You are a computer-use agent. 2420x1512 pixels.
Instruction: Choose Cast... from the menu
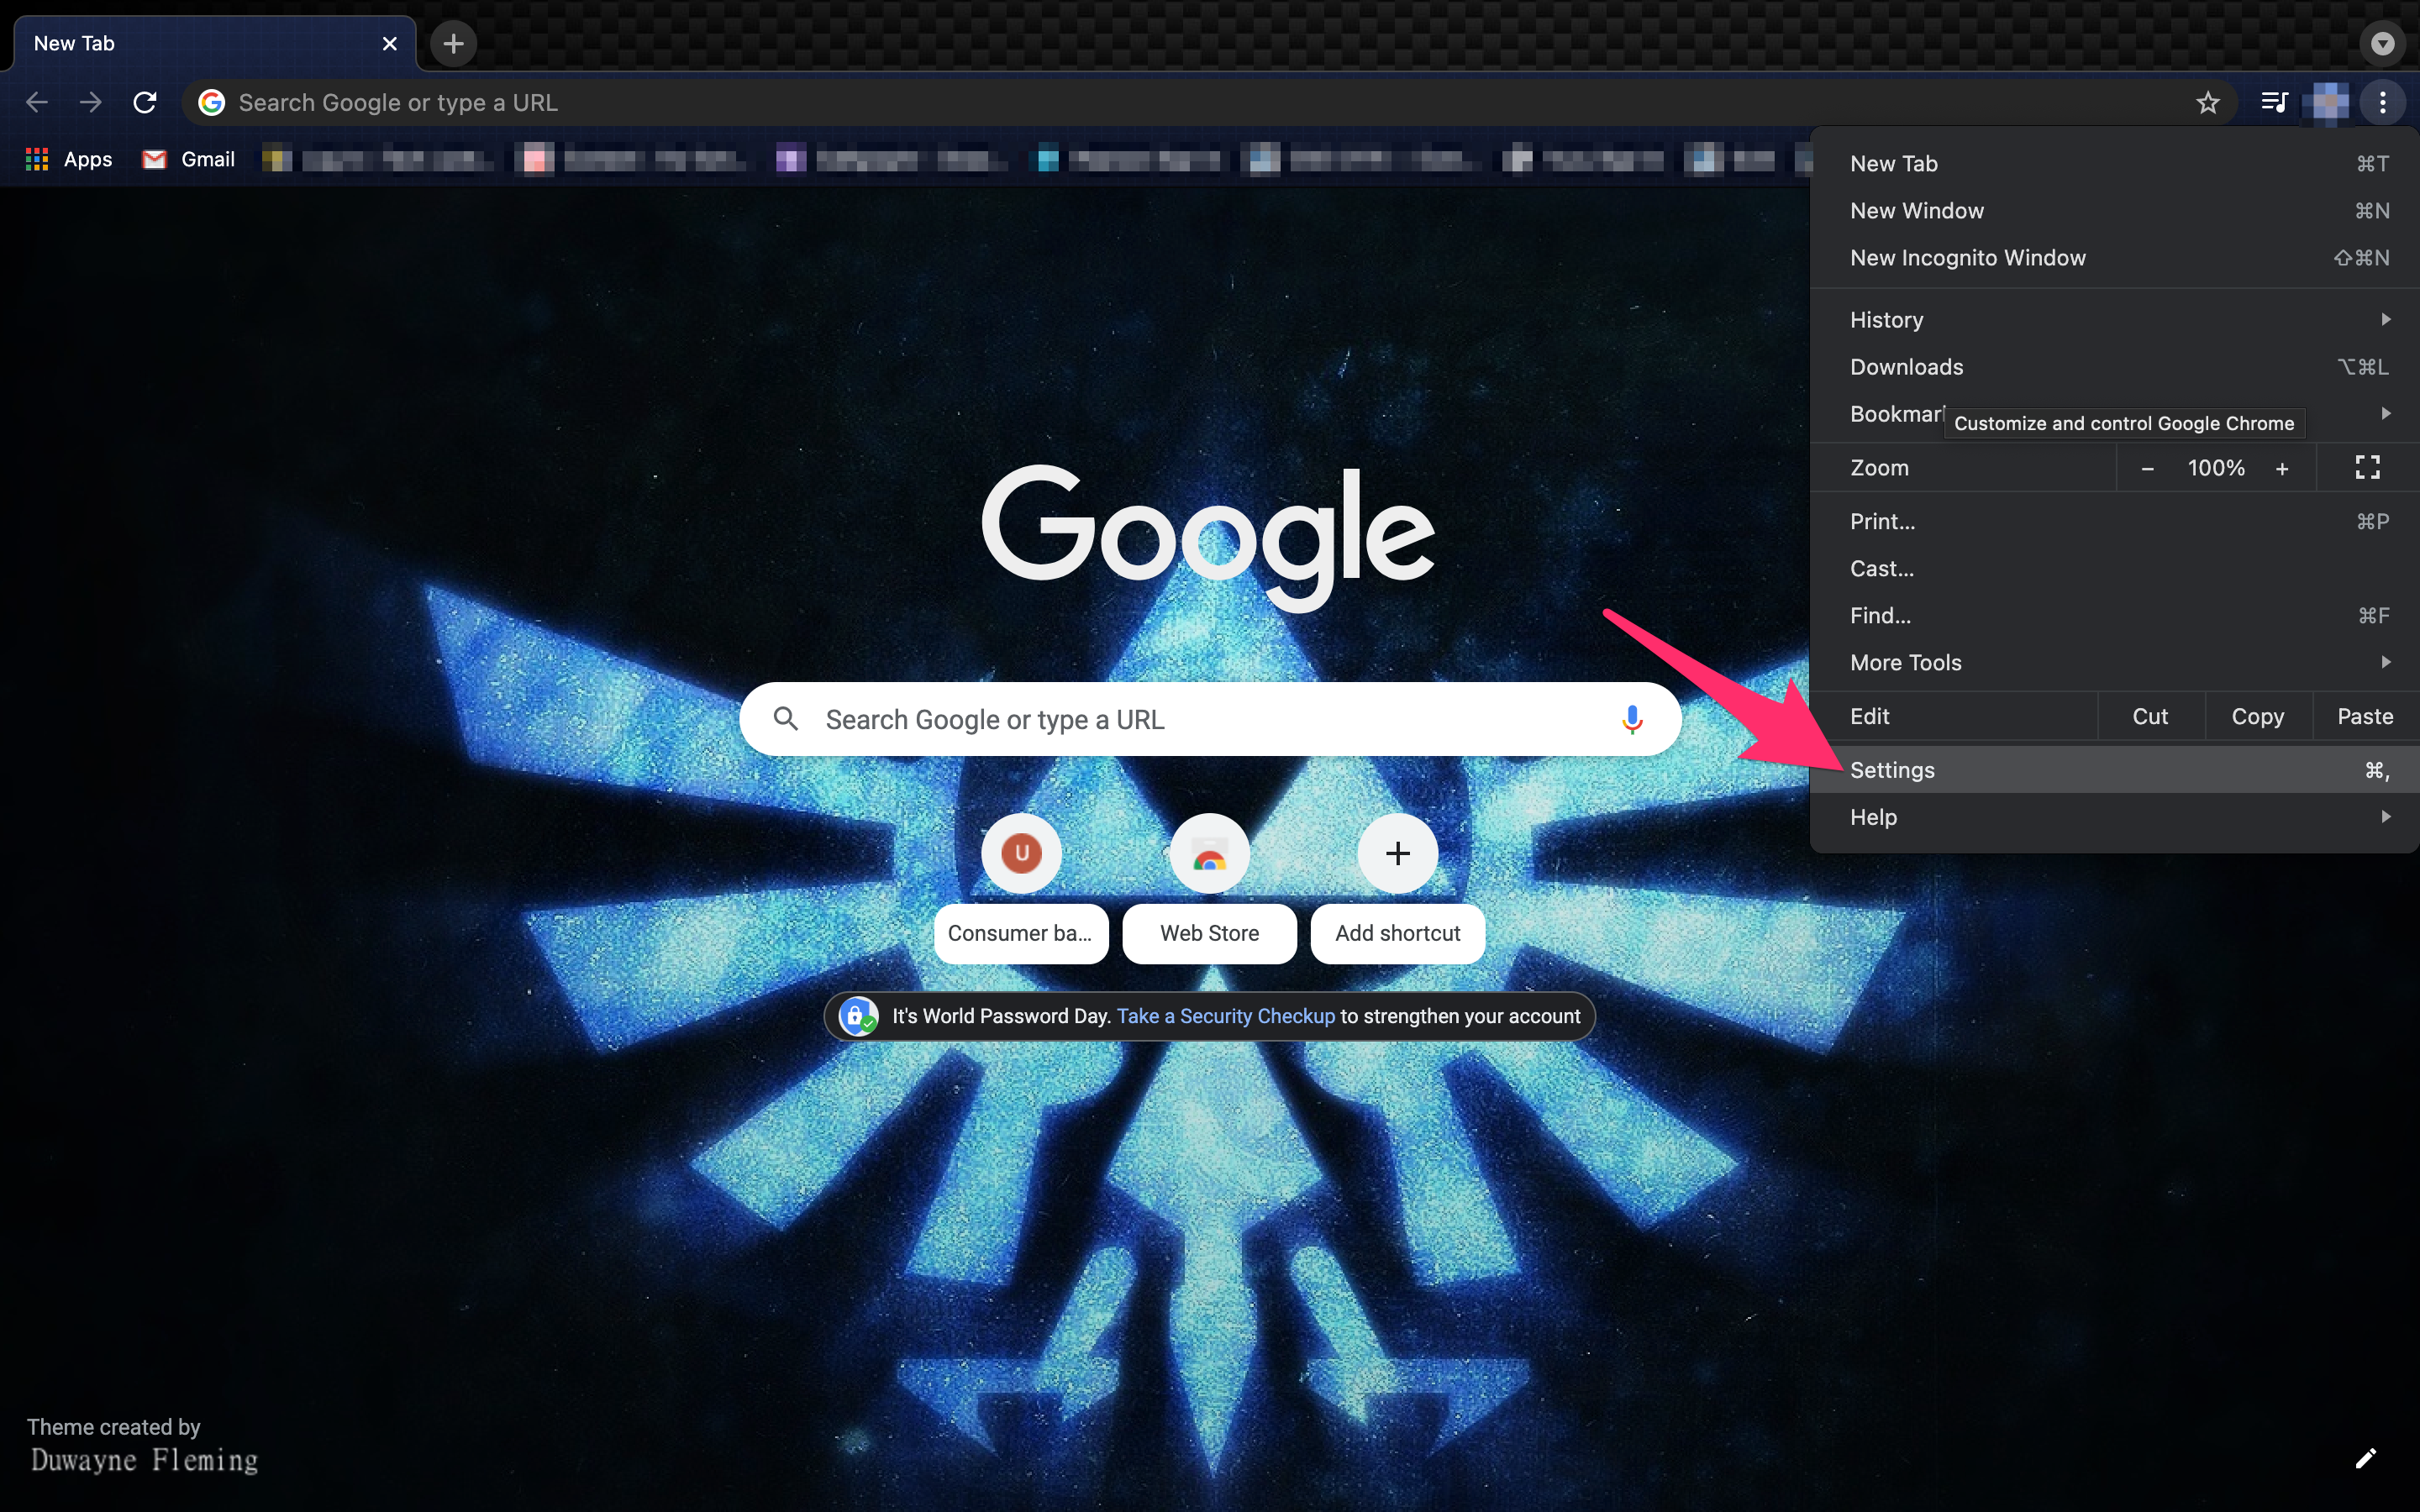pyautogui.click(x=2114, y=568)
